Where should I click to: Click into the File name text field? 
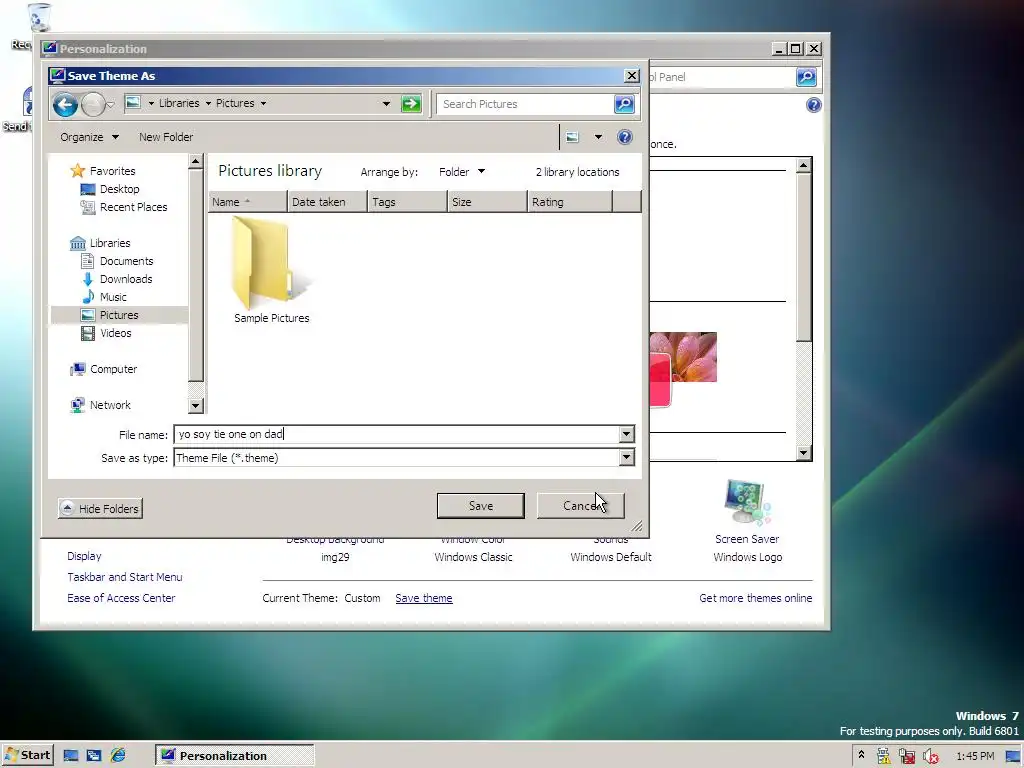(x=396, y=434)
